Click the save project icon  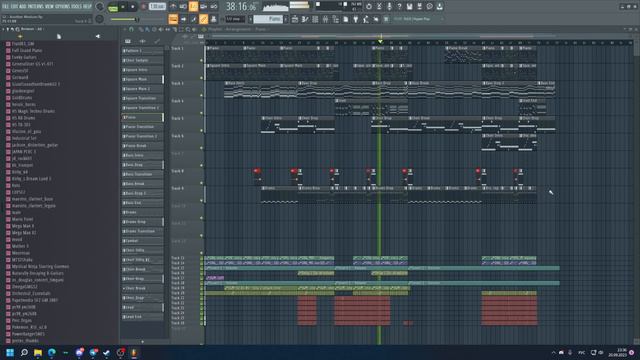tap(409, 7)
